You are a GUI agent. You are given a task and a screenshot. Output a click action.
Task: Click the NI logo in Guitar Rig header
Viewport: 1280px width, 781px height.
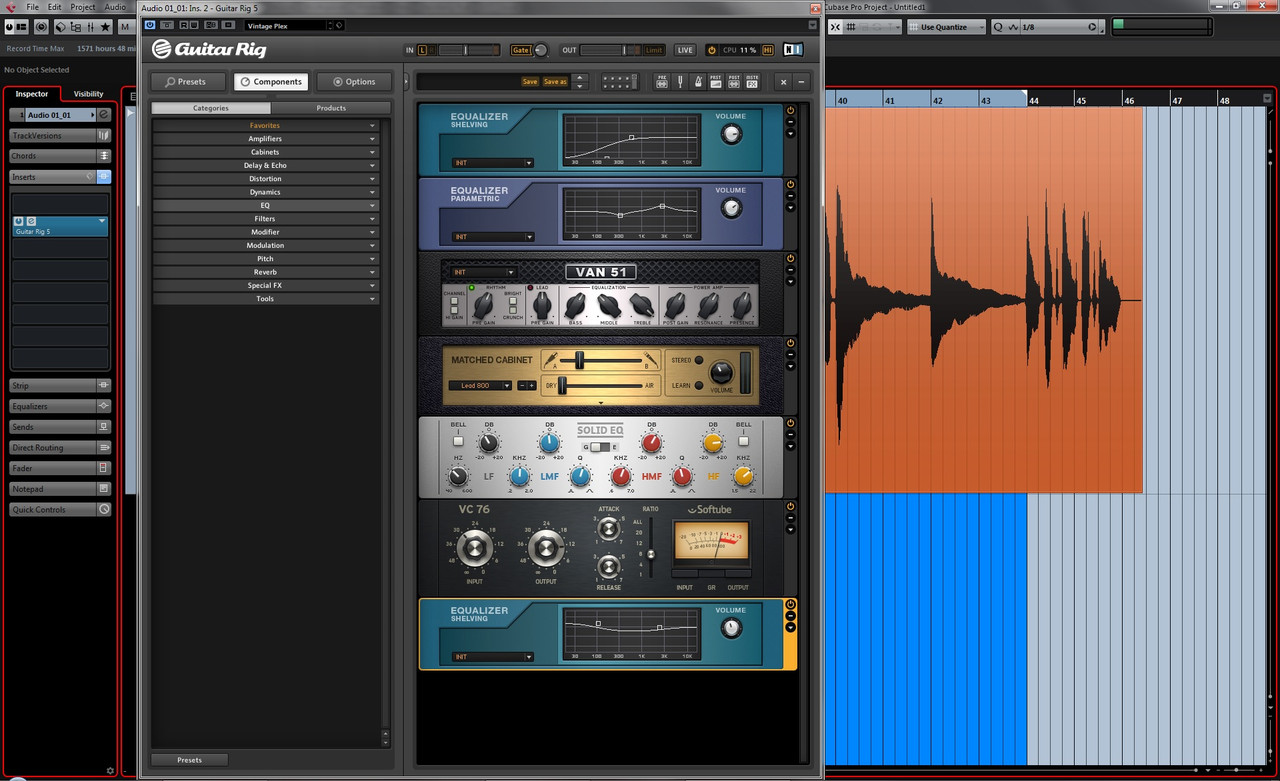(x=793, y=49)
